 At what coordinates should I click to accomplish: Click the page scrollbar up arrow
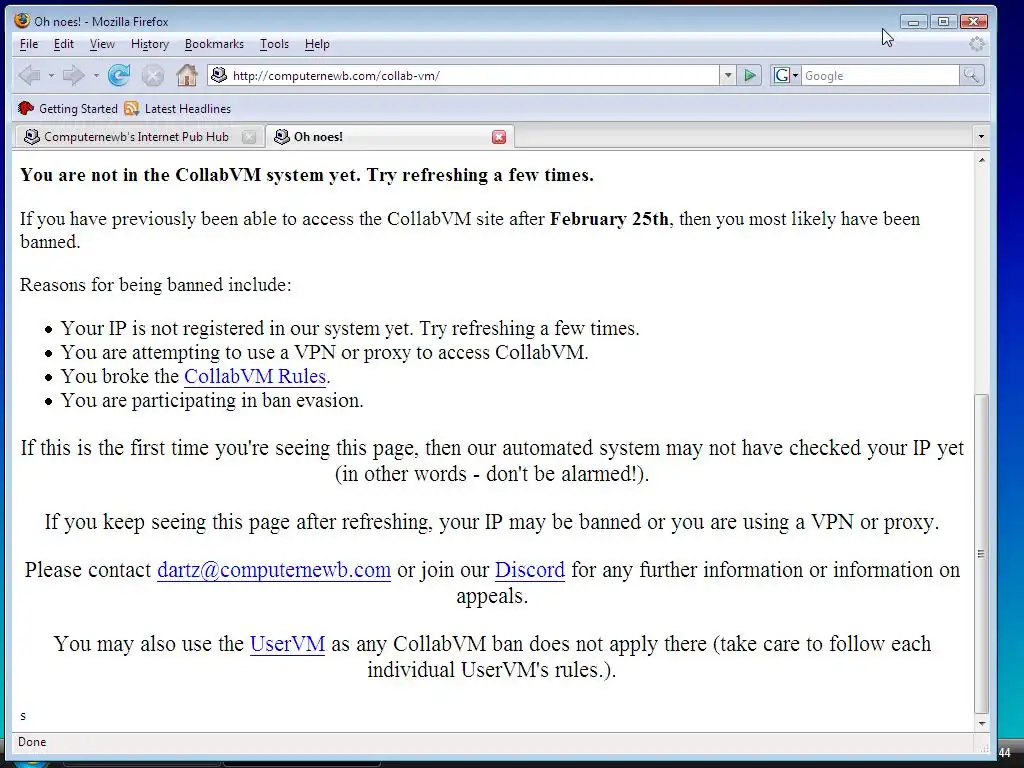981,160
